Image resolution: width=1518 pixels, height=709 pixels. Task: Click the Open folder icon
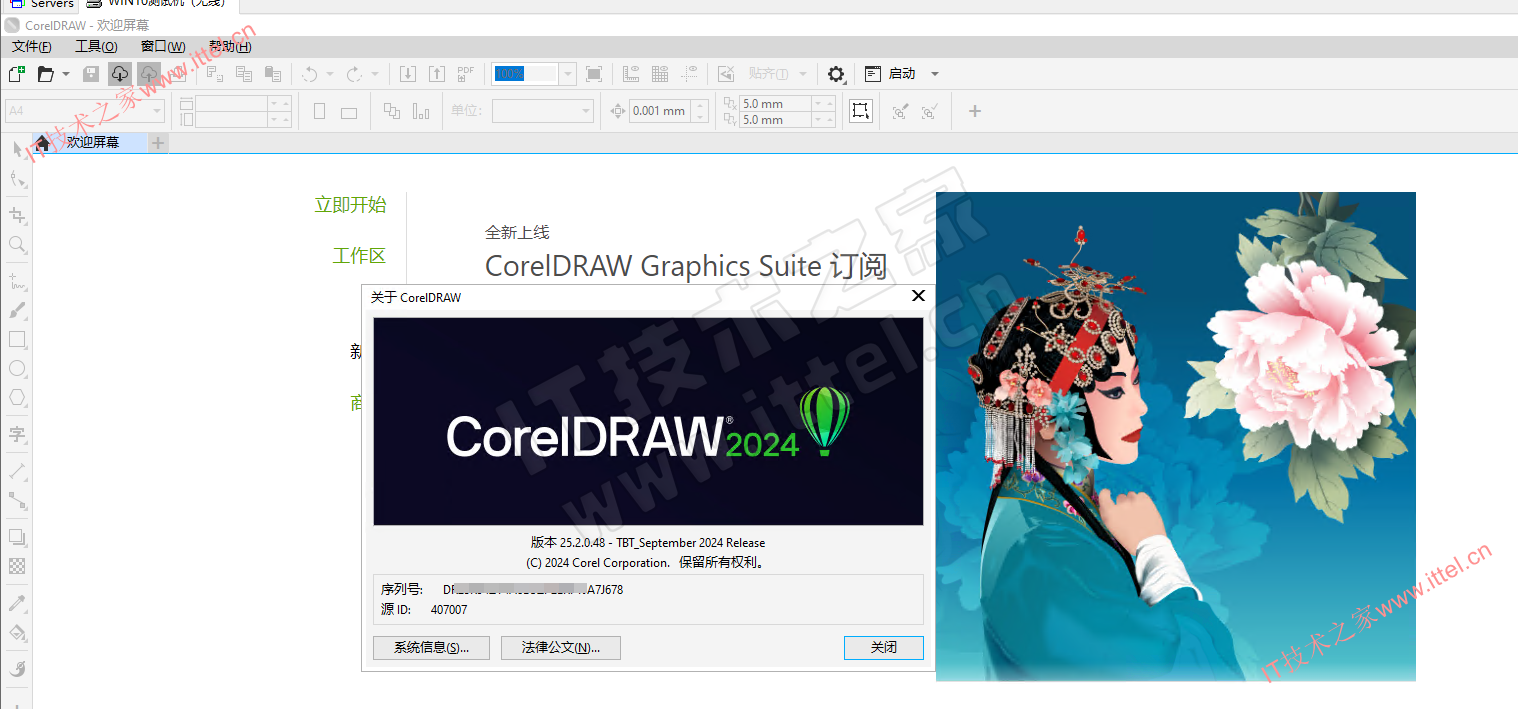click(x=45, y=74)
